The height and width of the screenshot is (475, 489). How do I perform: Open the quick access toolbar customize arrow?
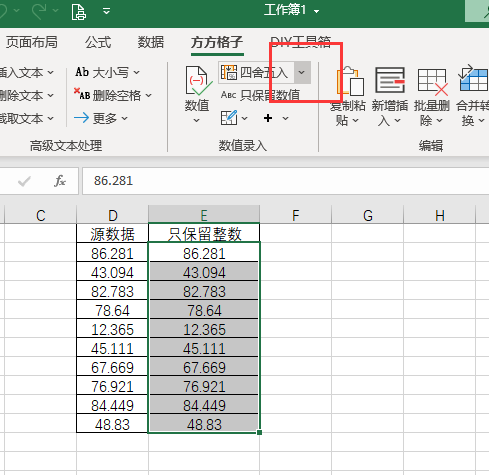pos(107,11)
